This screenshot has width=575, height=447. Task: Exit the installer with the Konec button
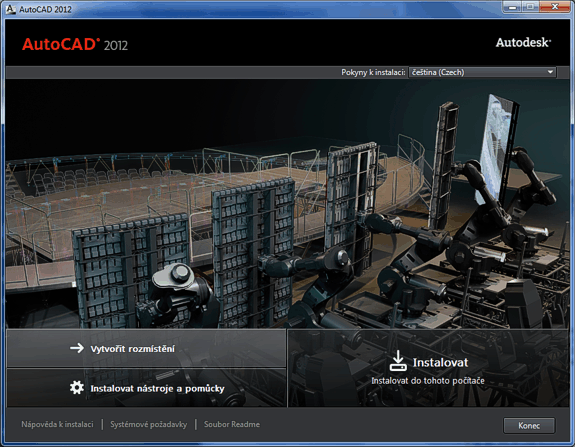coord(529,426)
